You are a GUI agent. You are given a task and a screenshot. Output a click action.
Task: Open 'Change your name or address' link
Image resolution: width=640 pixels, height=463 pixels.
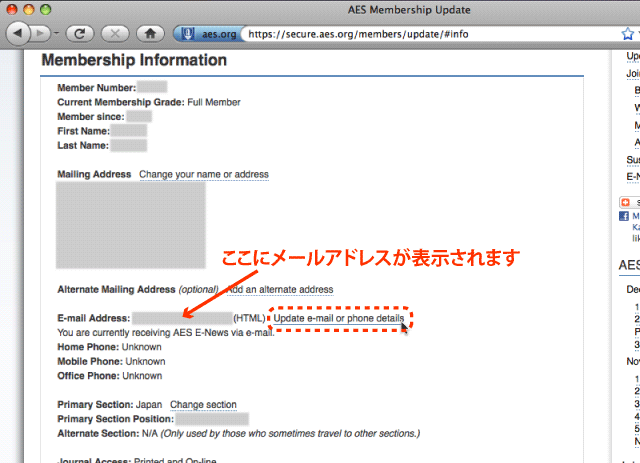click(x=204, y=174)
